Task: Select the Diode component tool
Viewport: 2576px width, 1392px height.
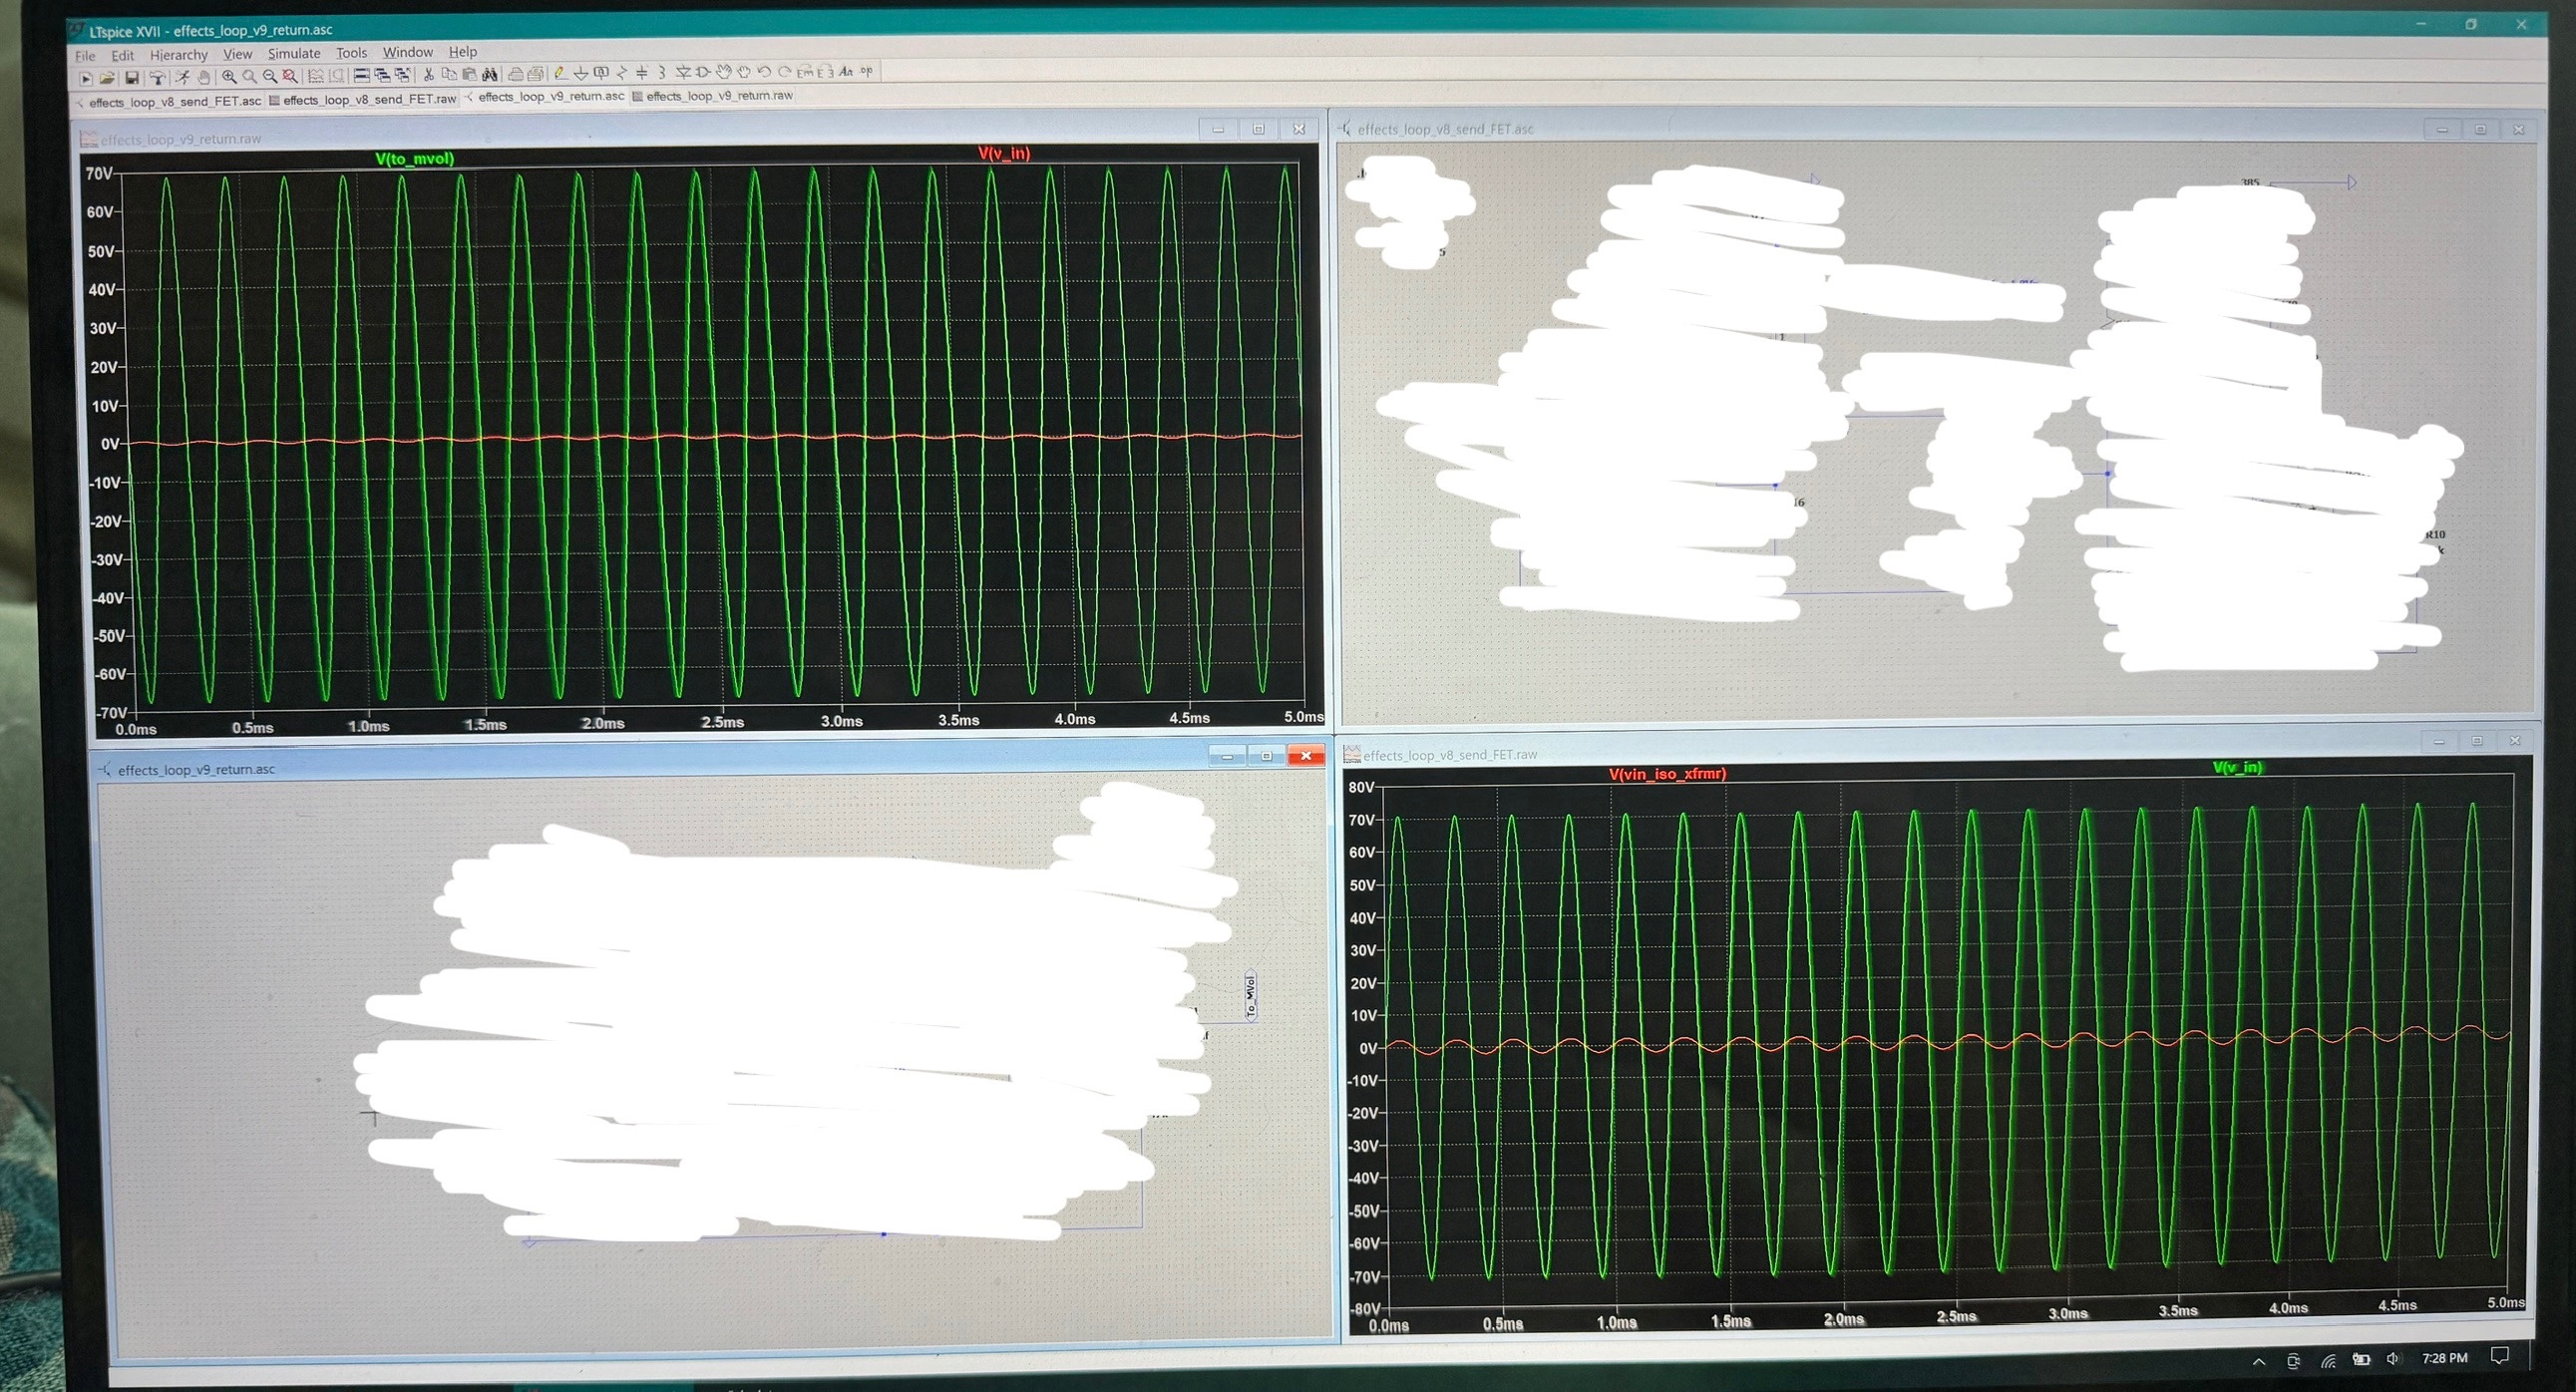Action: (x=683, y=72)
